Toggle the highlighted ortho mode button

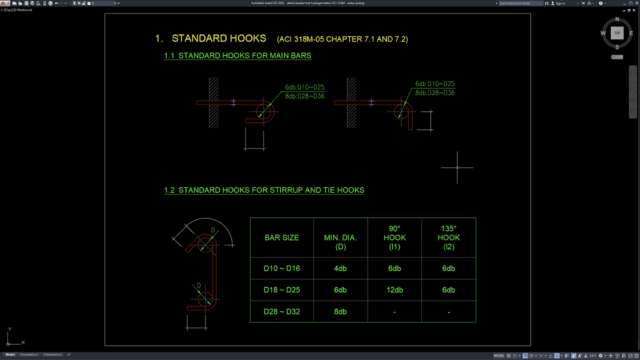[525, 356]
